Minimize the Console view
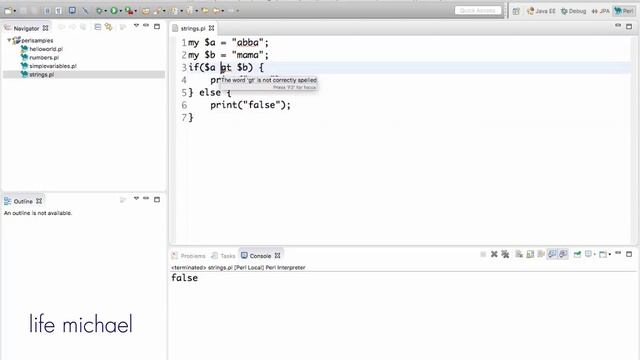Screen dimensions: 640x360 [618, 253]
